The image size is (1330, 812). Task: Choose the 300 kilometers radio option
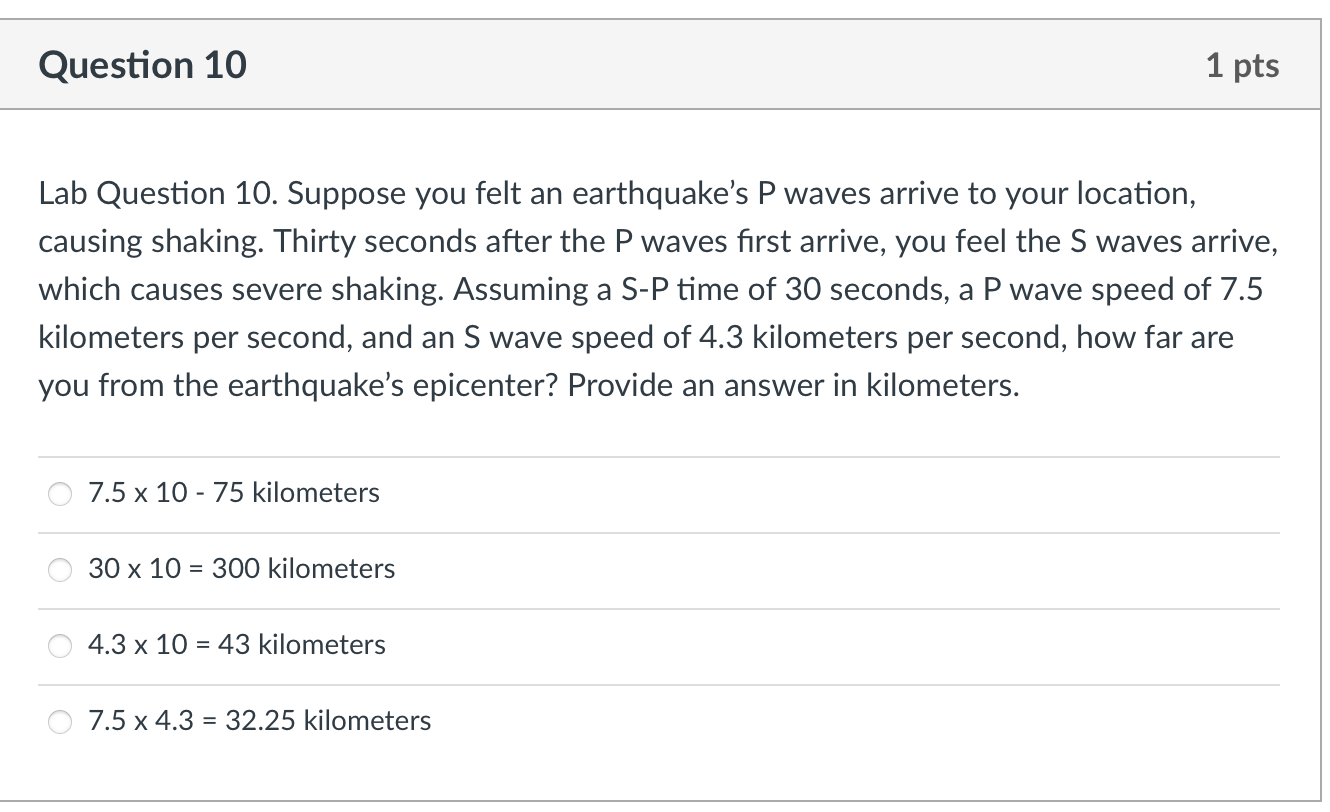point(60,570)
